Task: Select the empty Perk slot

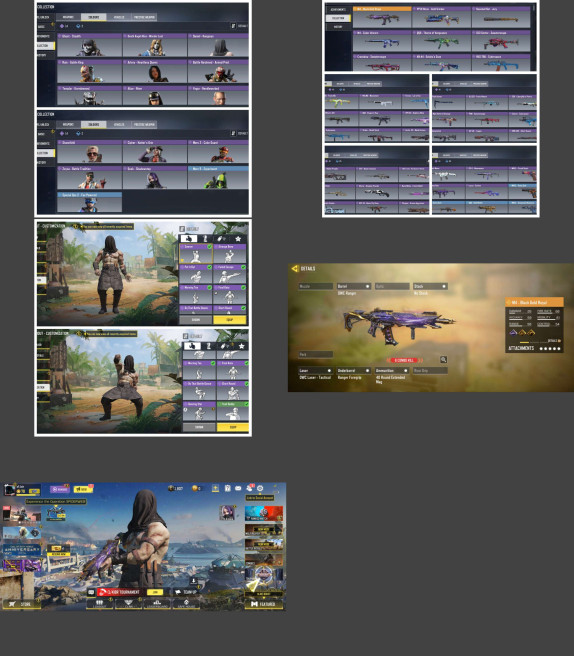Action: 316,354
